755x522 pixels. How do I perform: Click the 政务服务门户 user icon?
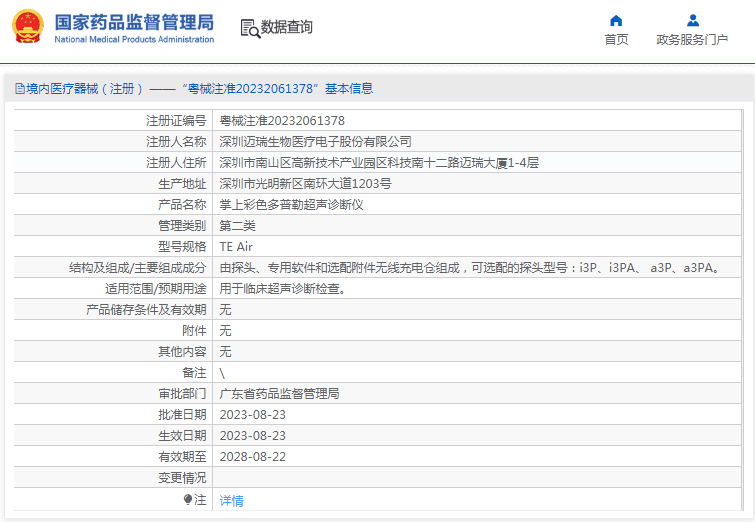point(693,20)
